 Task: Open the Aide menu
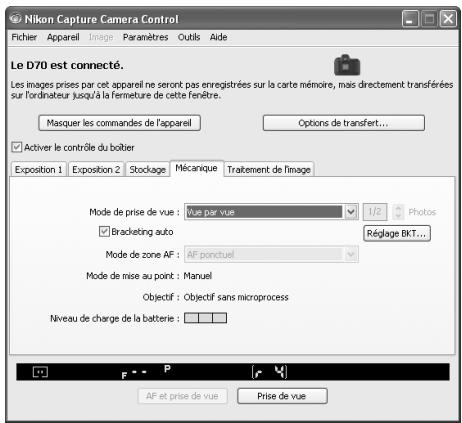[x=218, y=37]
